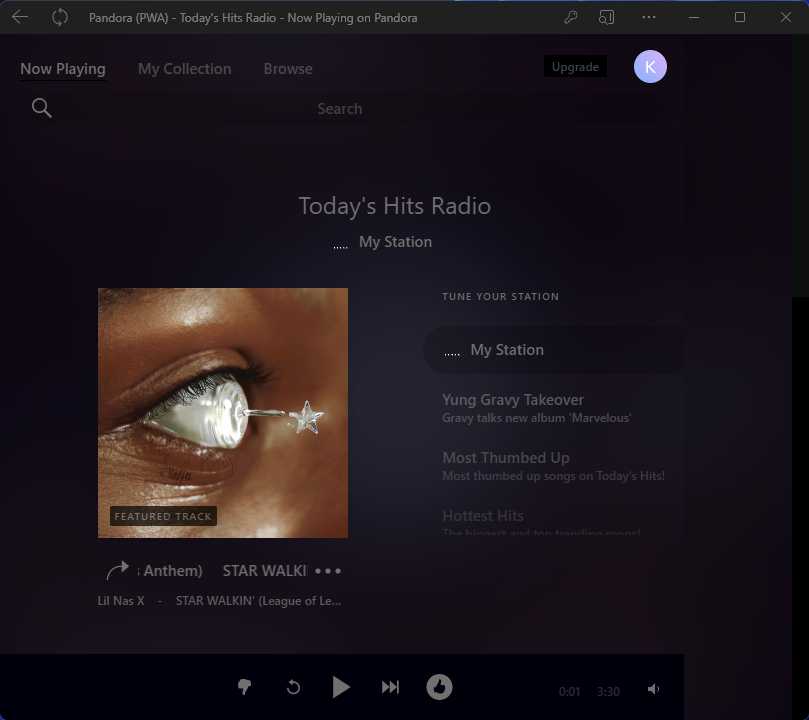Type in the Search field
The width and height of the screenshot is (809, 720).
340,109
